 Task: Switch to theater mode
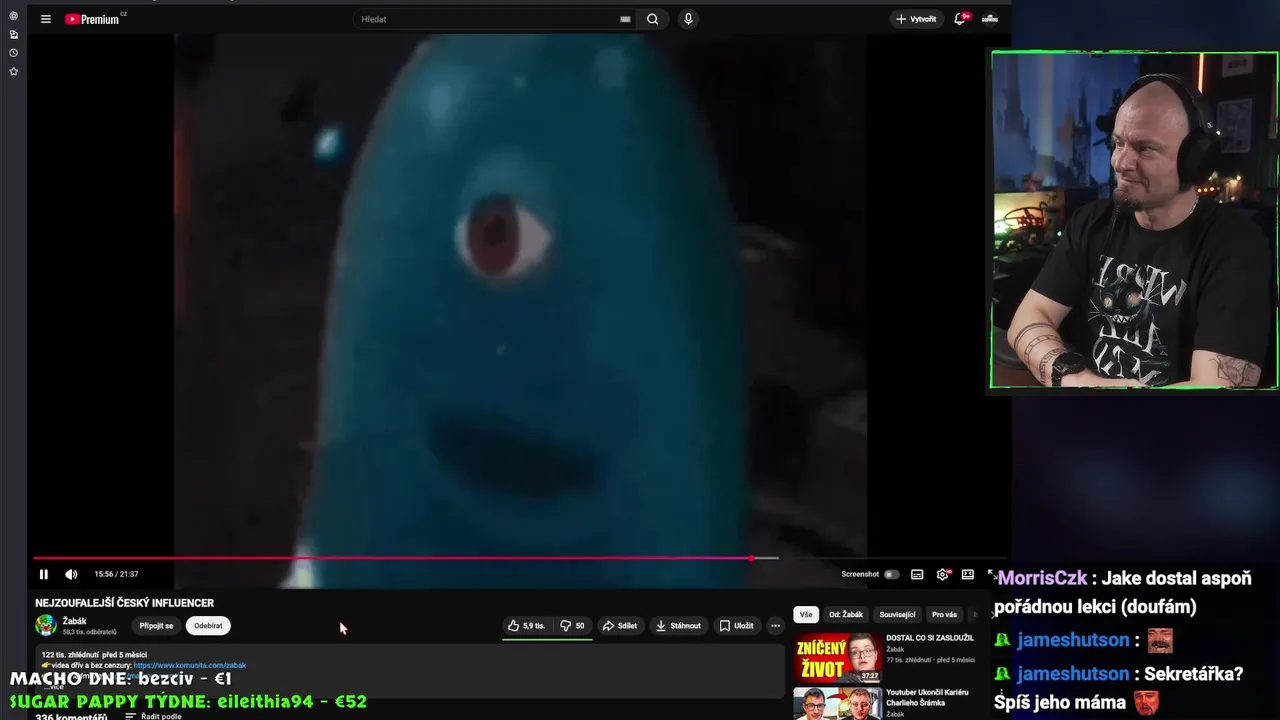967,574
